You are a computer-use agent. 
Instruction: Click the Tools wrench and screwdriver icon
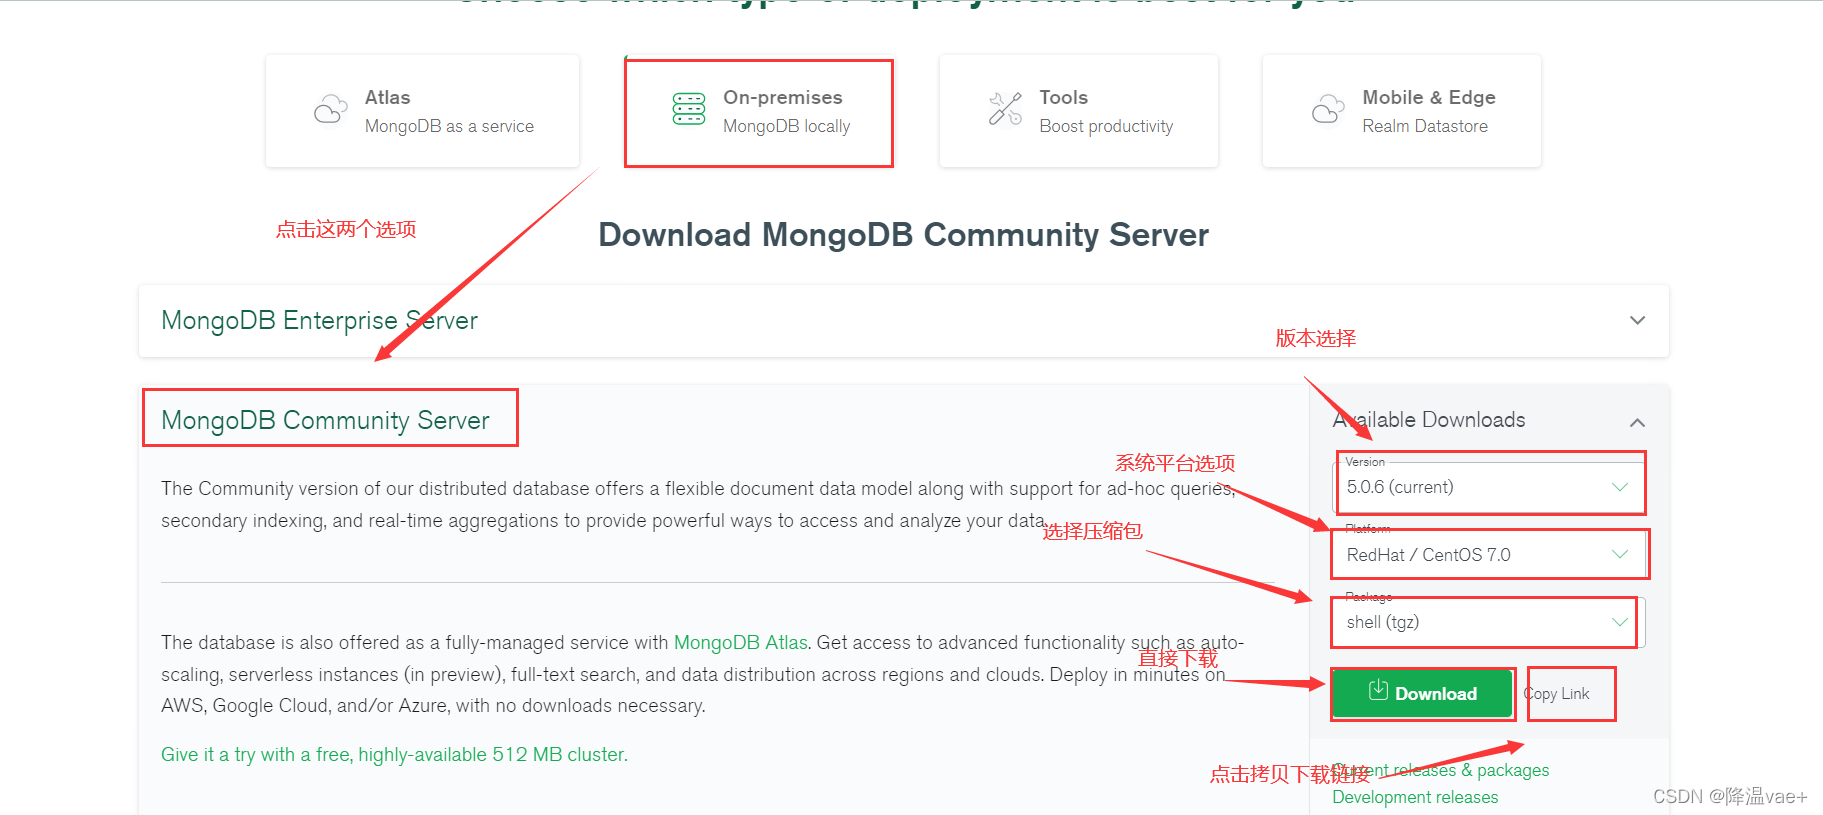click(x=1005, y=109)
